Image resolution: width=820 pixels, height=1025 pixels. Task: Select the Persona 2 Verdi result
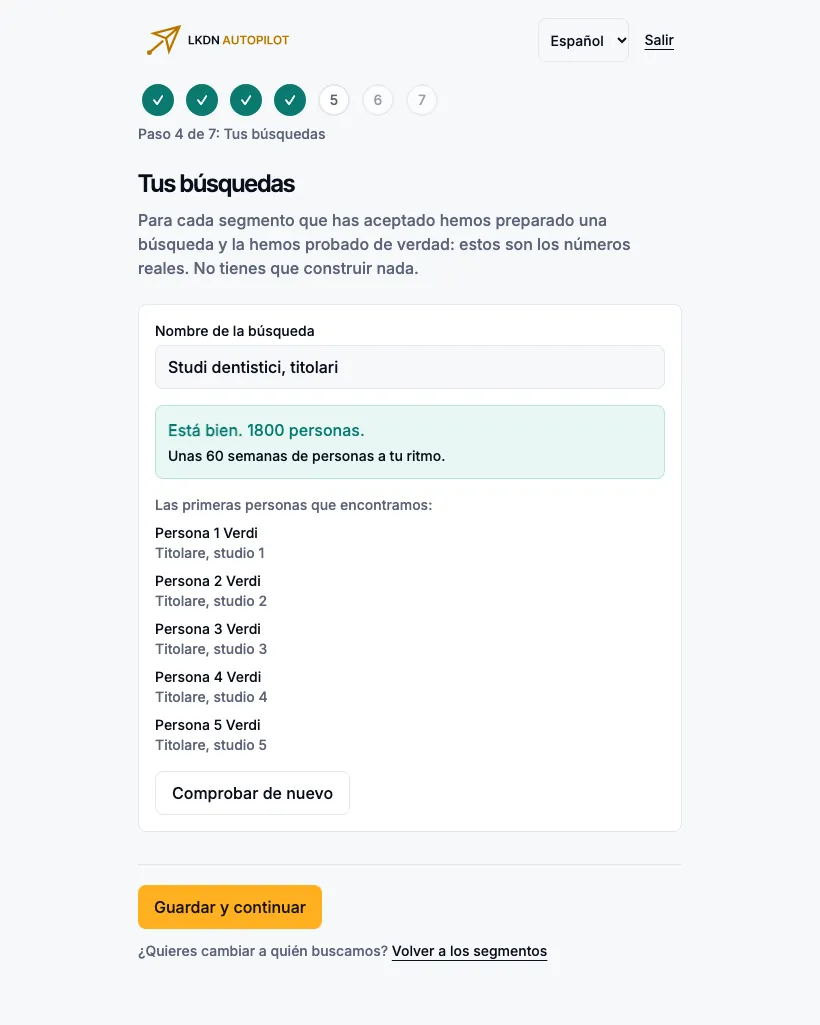pyautogui.click(x=211, y=591)
